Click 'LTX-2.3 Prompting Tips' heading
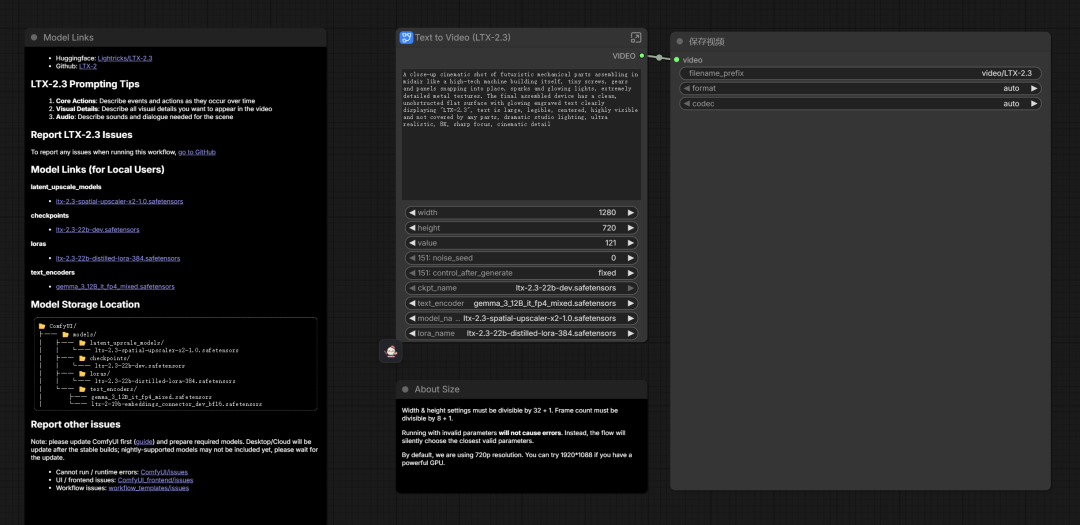Viewport: 1080px width, 525px height. [85, 84]
